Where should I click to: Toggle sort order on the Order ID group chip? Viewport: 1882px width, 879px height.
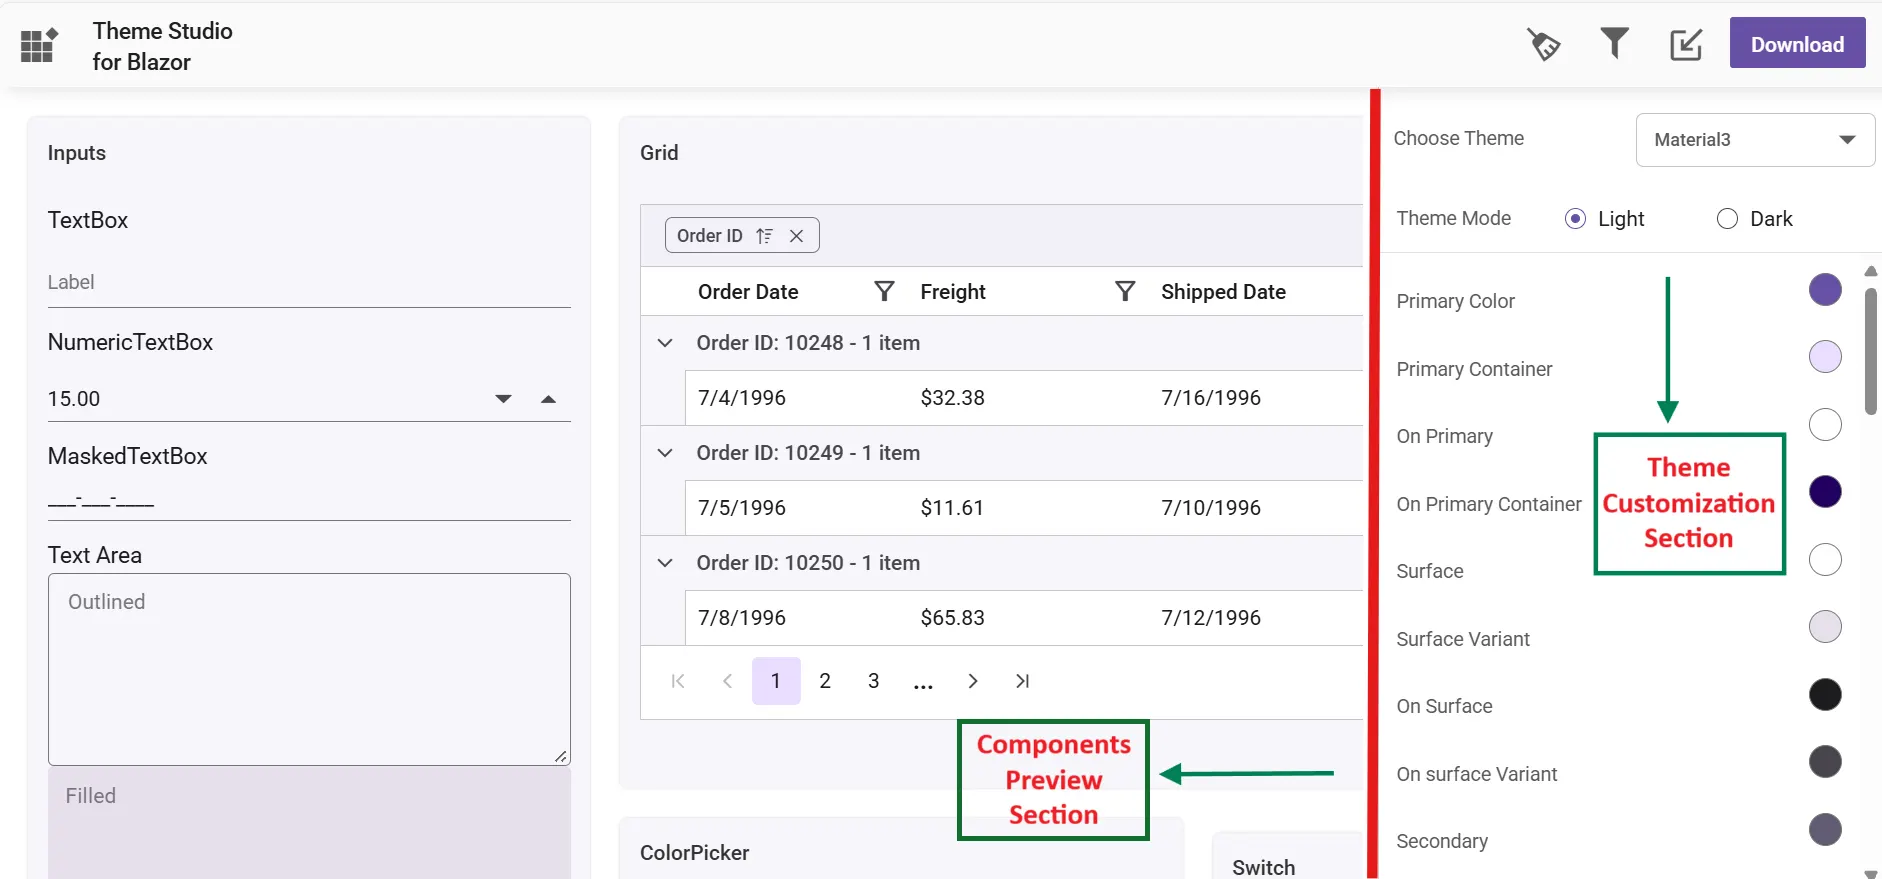[x=764, y=236]
